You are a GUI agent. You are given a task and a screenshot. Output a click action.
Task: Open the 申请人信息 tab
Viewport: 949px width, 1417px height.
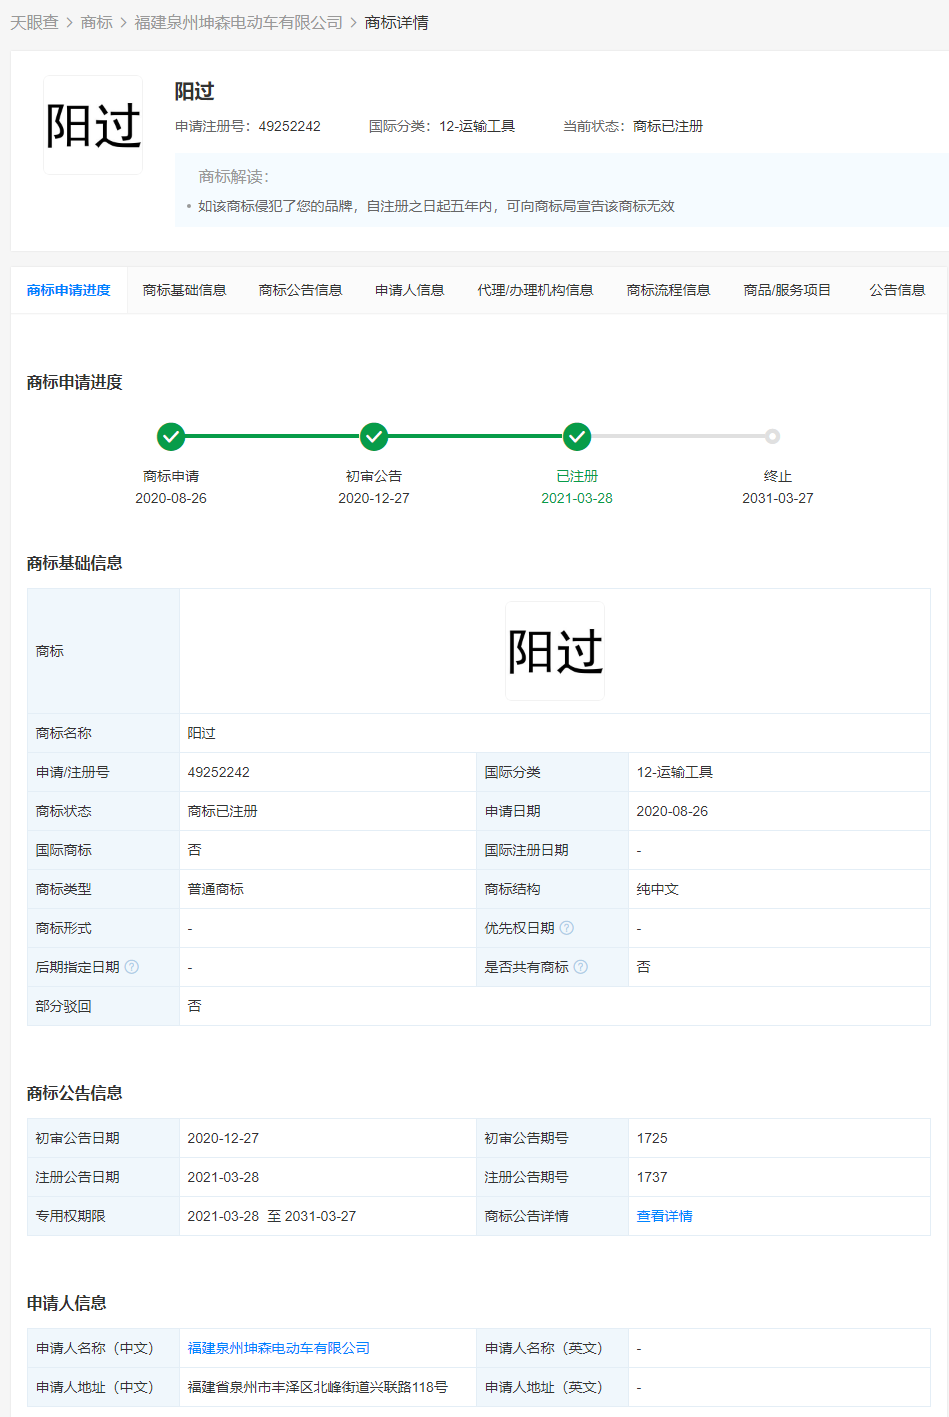click(410, 290)
